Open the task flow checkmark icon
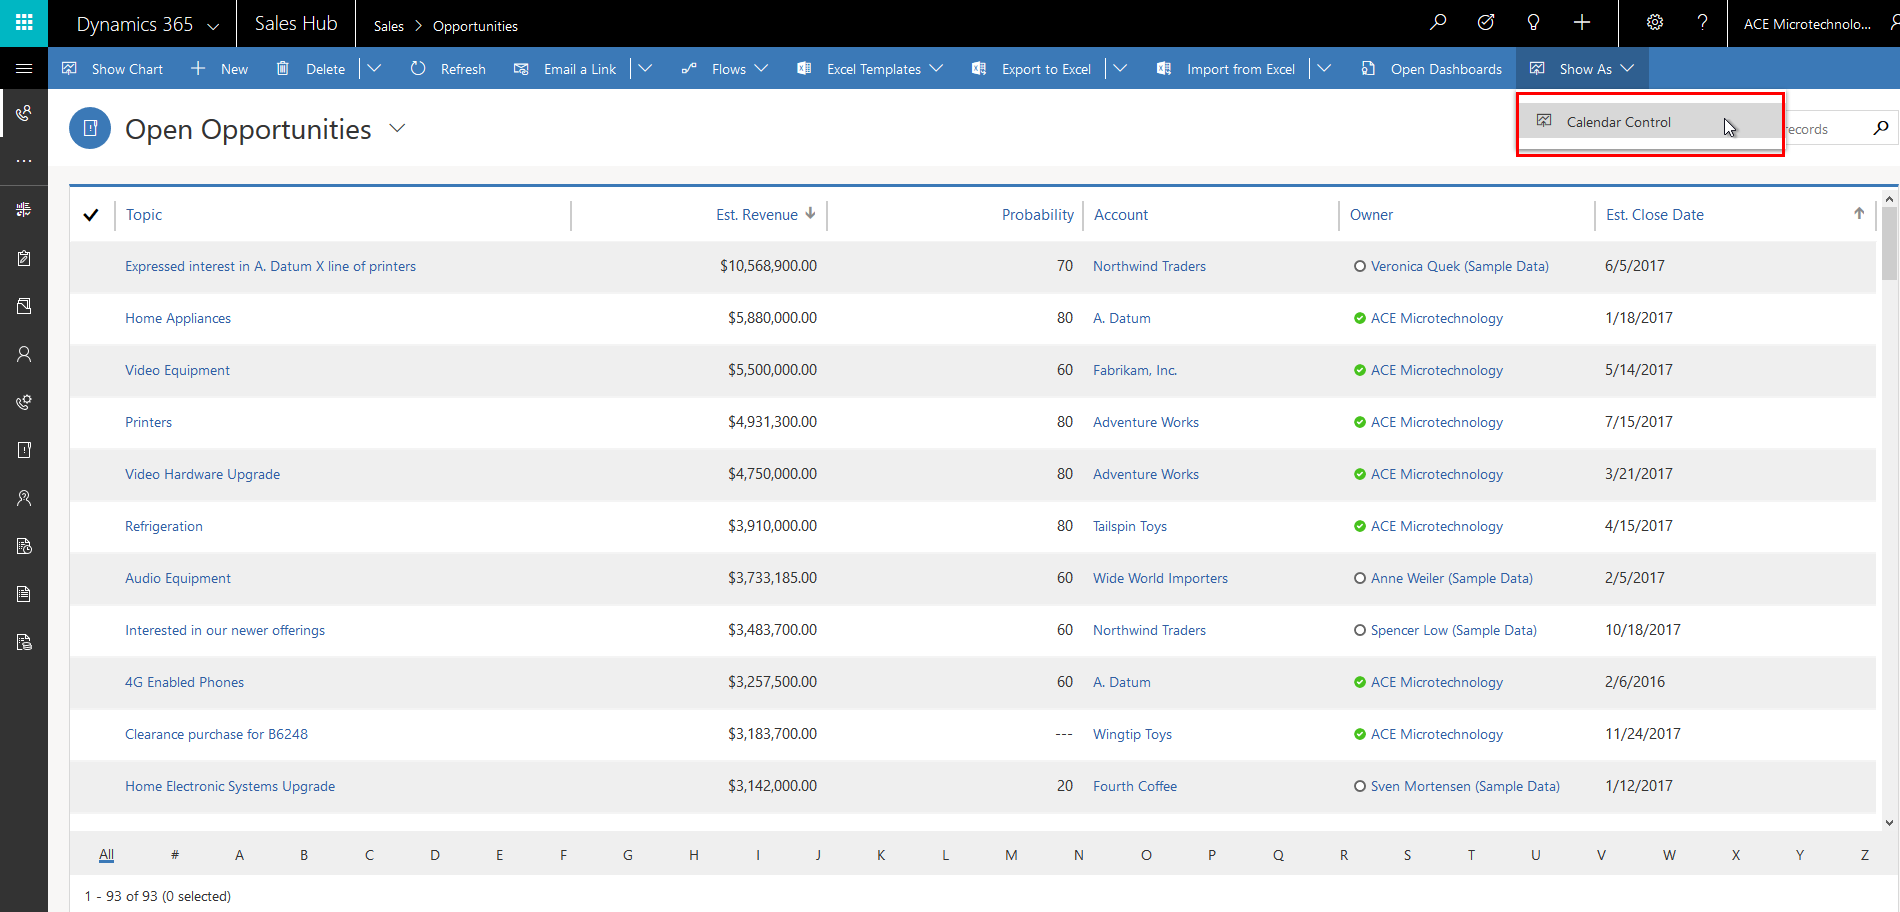 [x=1486, y=23]
